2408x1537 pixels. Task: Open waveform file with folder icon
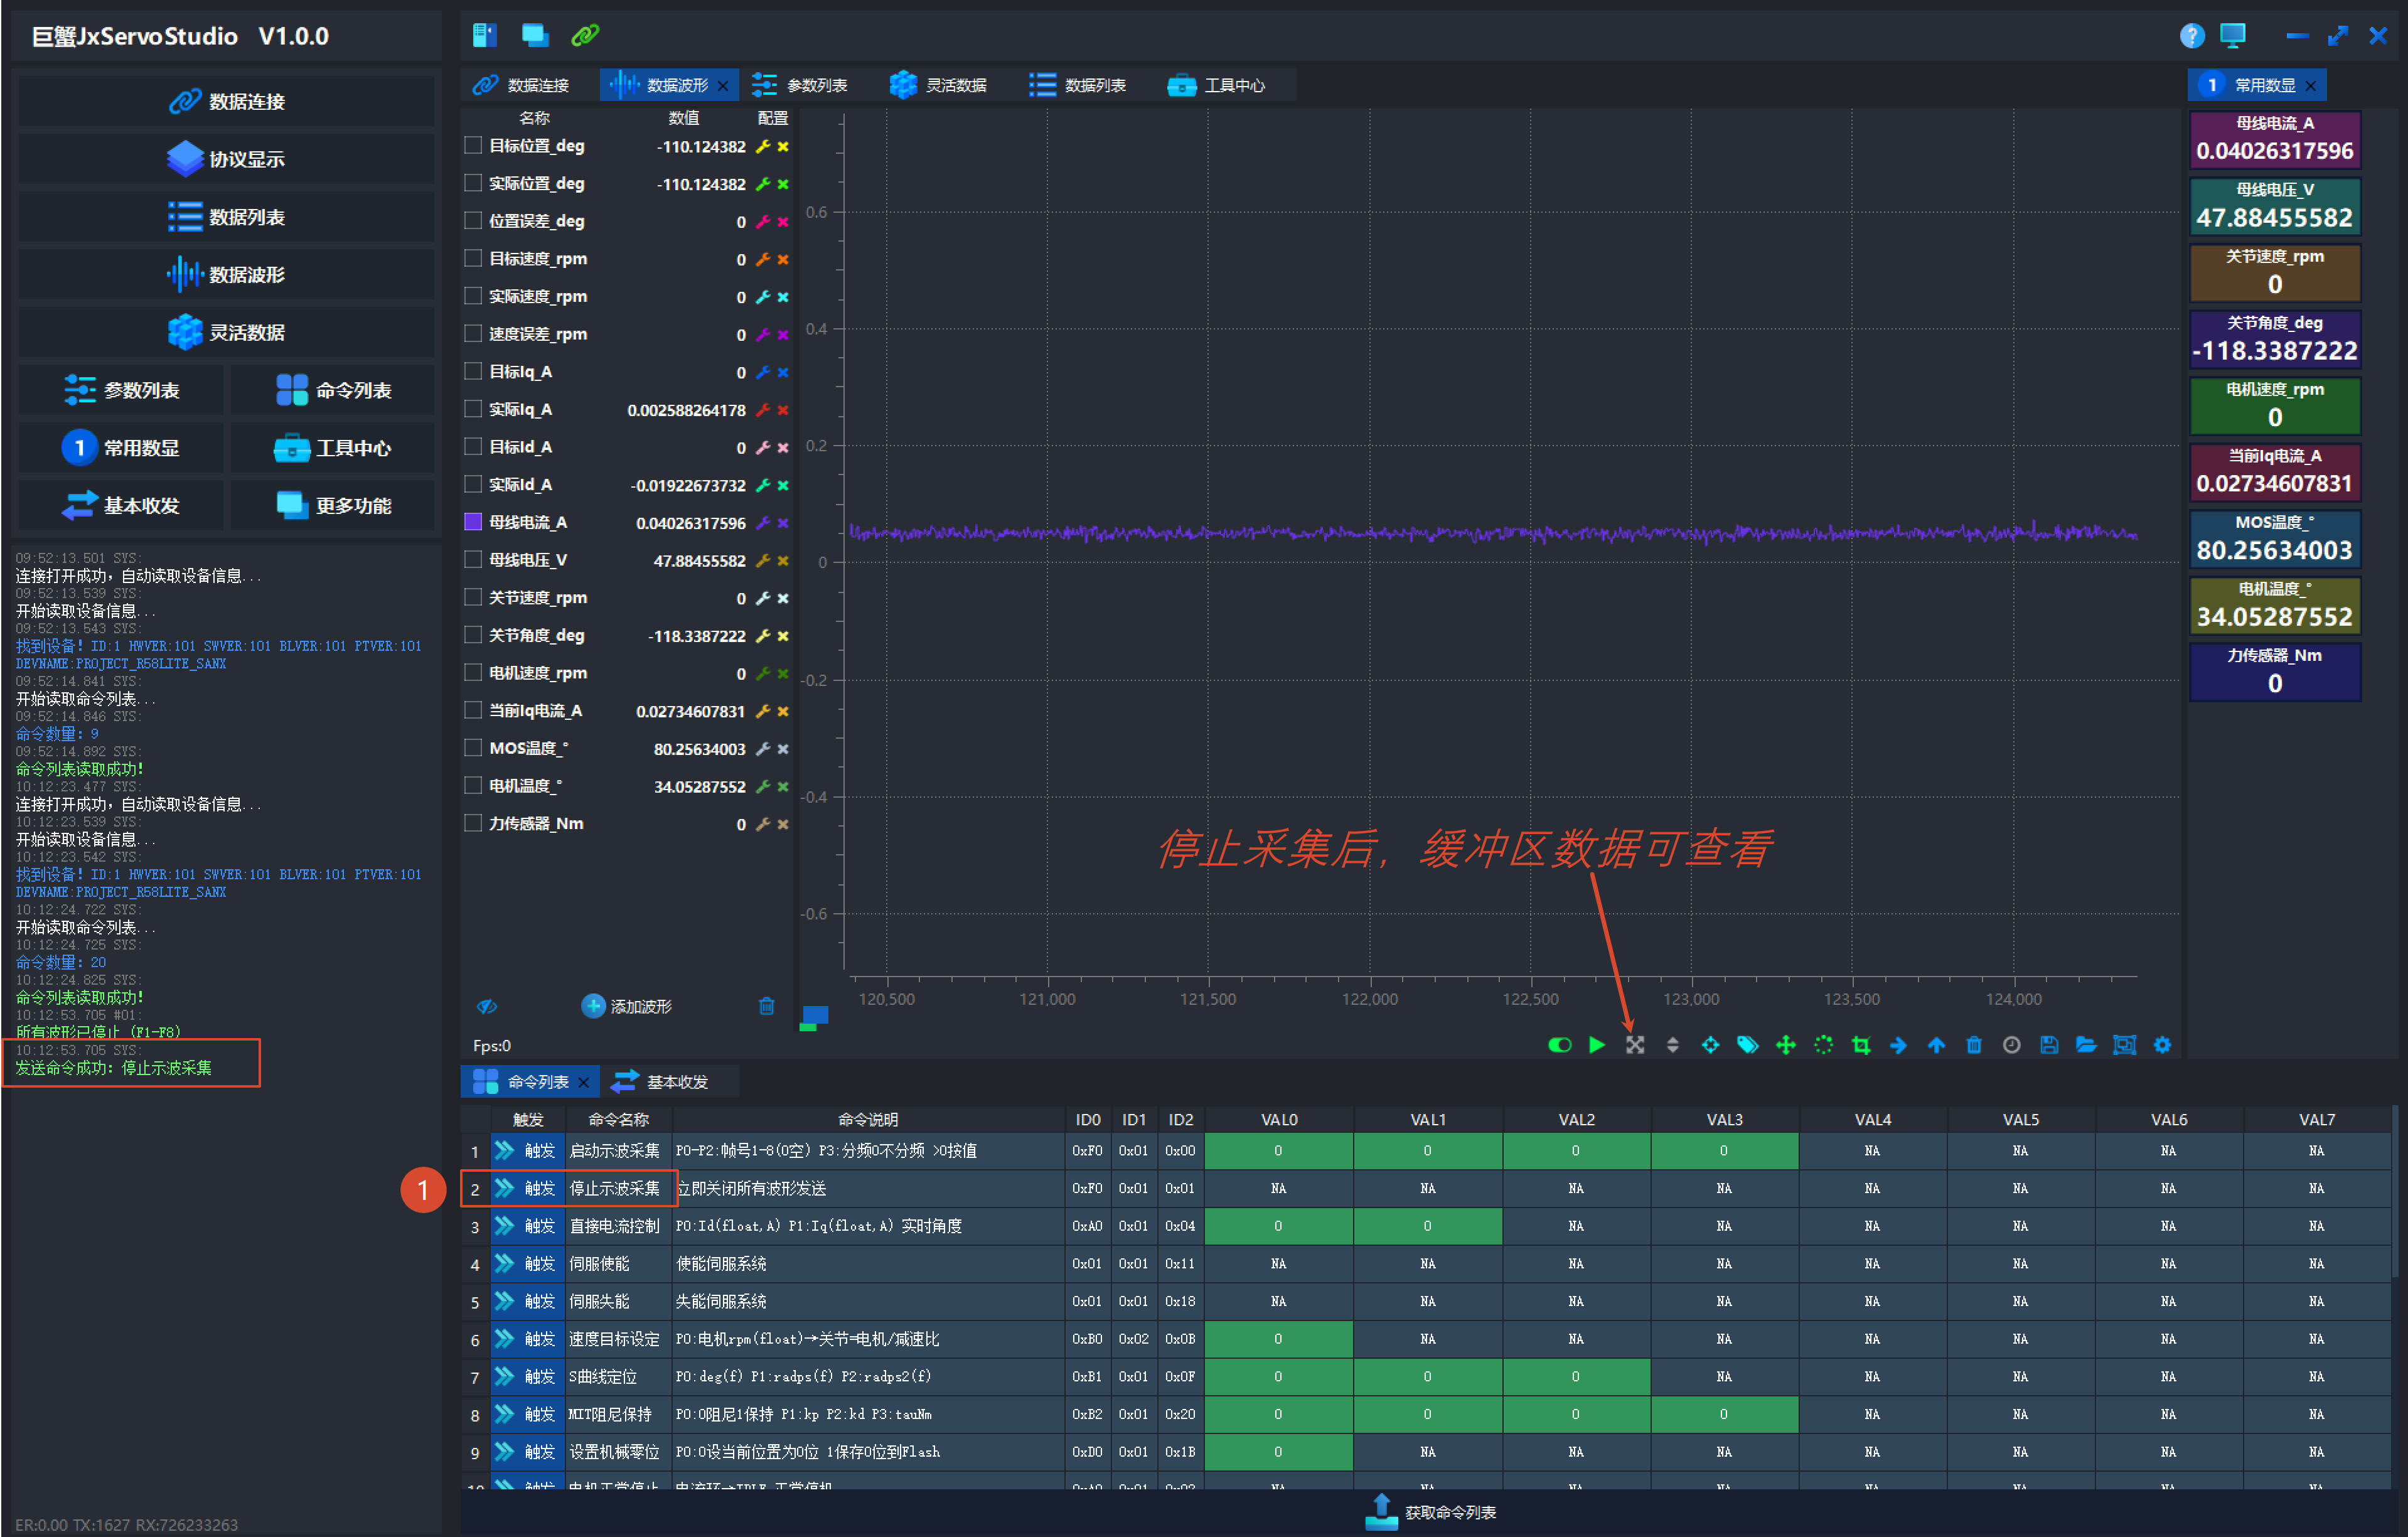(x=2086, y=1045)
